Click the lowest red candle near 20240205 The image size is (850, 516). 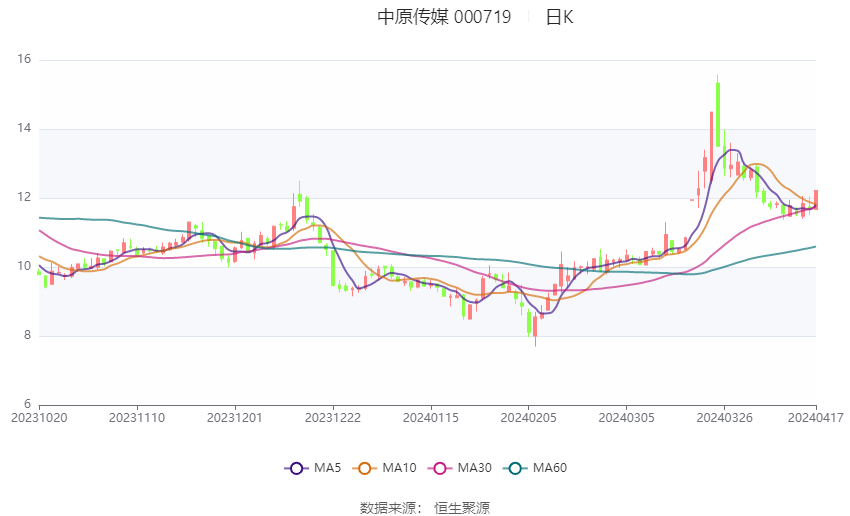pos(535,327)
